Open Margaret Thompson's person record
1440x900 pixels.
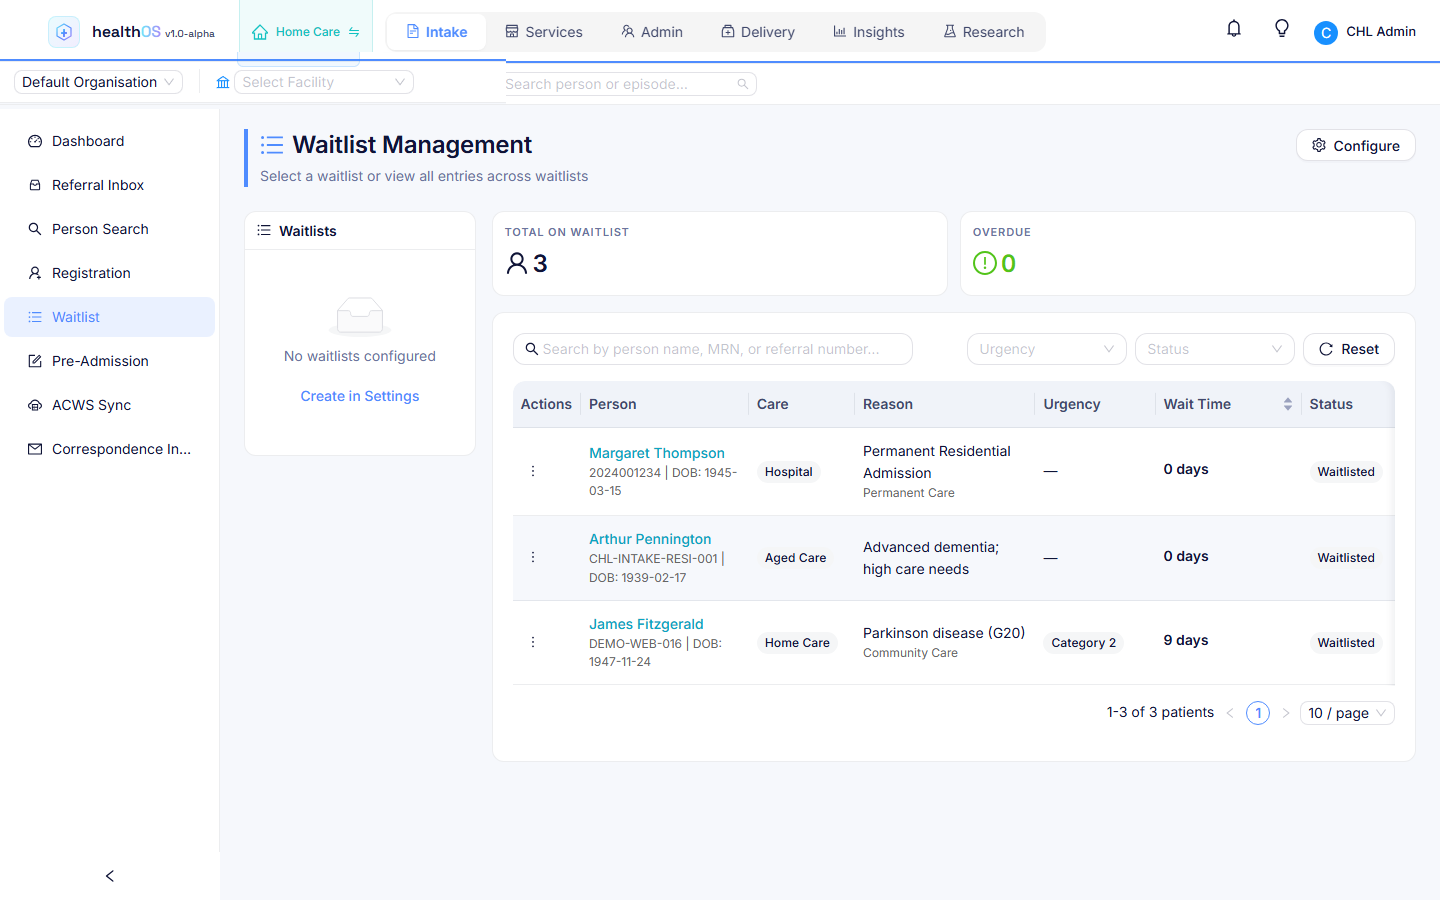pyautogui.click(x=657, y=453)
